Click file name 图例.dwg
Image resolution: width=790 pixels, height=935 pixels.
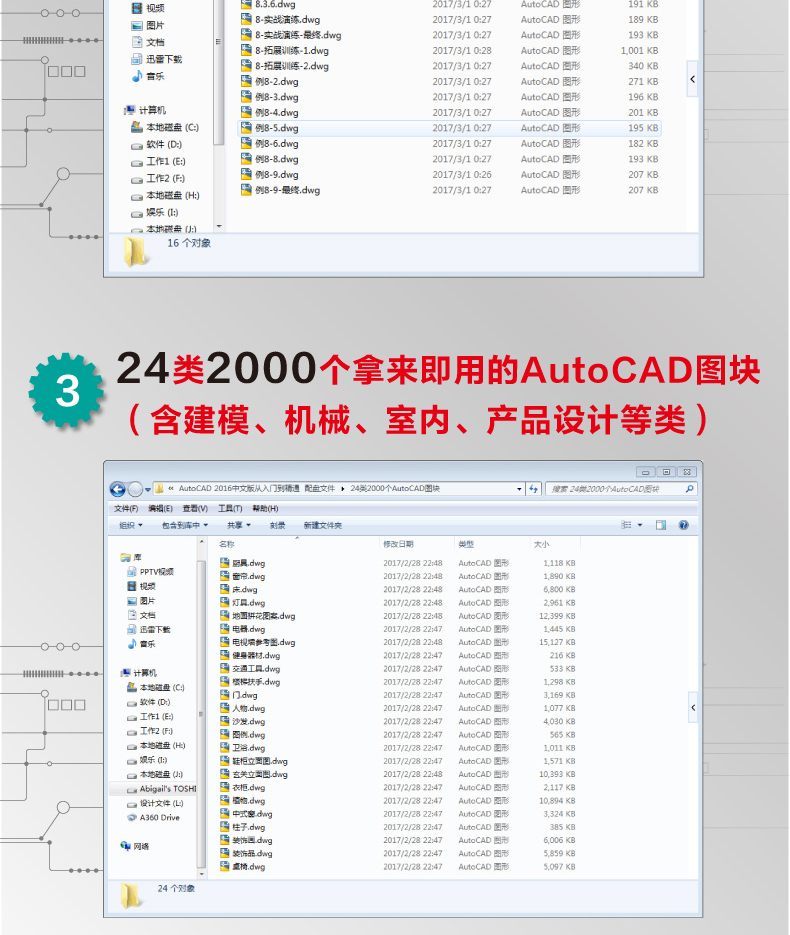click(x=249, y=735)
